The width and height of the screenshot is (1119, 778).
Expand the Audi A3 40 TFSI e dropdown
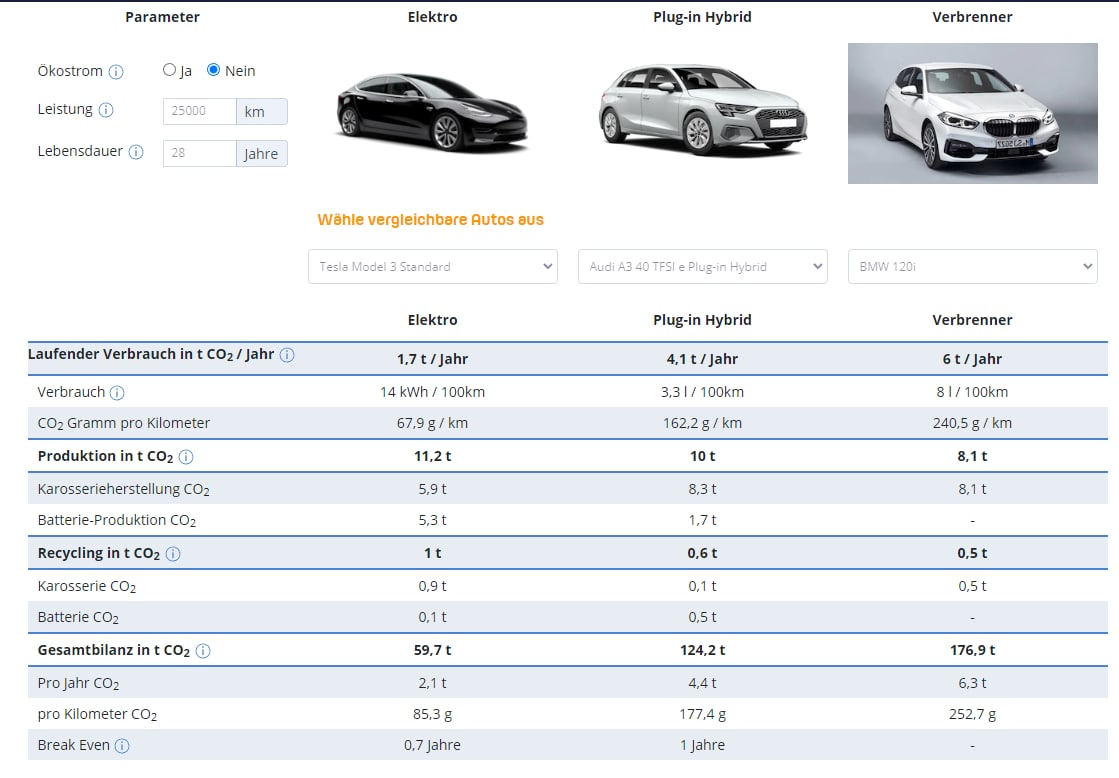[702, 266]
